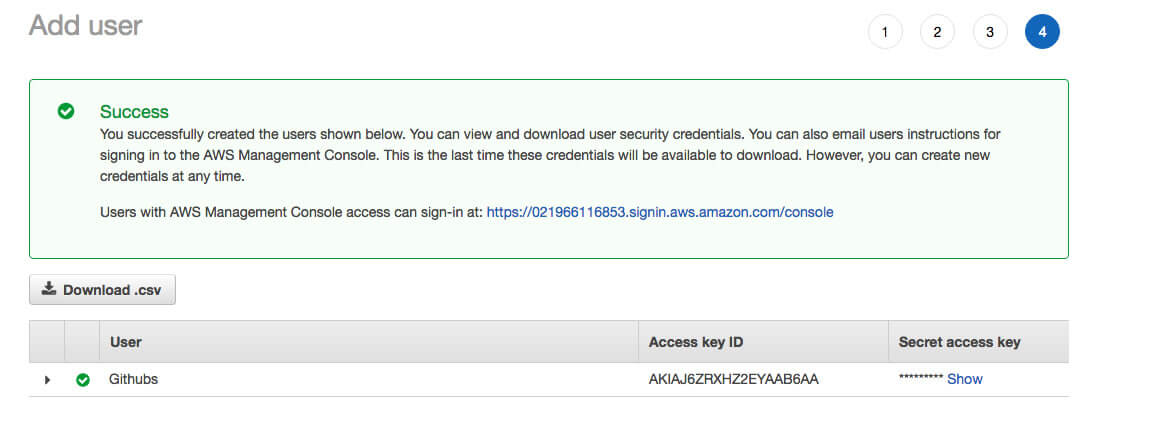Click the access key ID AKIAJ6ZRXHZ2EYAAB6AA
This screenshot has height=421, width=1169.
734,379
